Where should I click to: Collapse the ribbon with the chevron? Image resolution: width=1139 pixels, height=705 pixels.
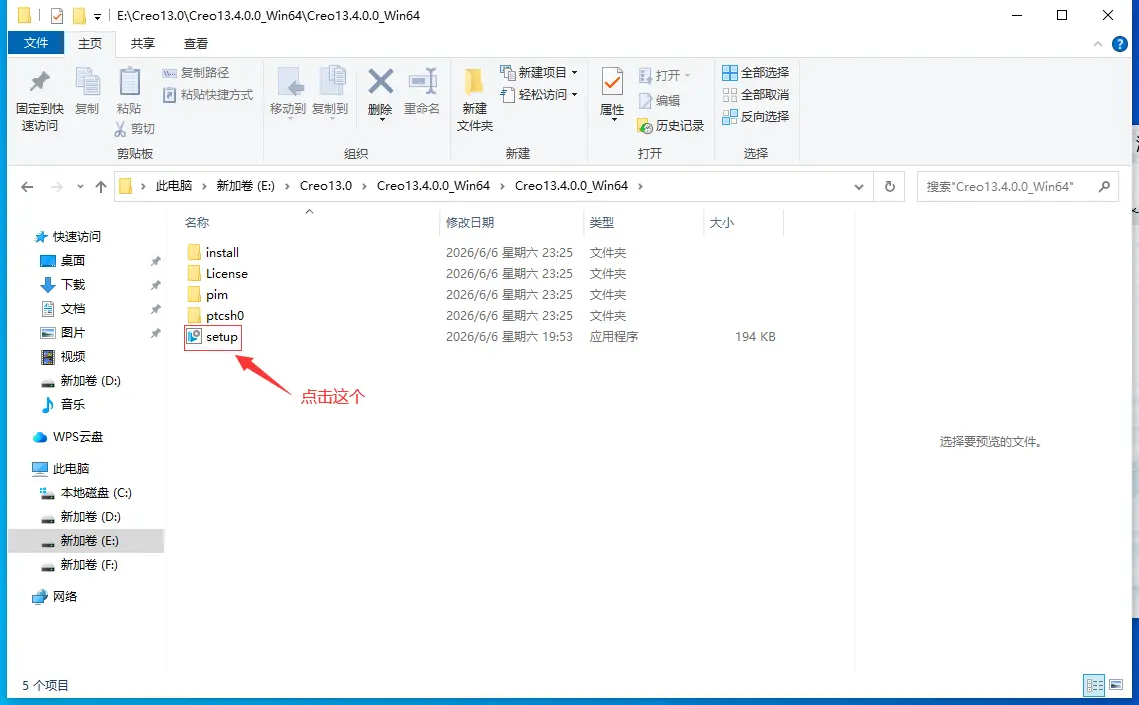[1097, 44]
